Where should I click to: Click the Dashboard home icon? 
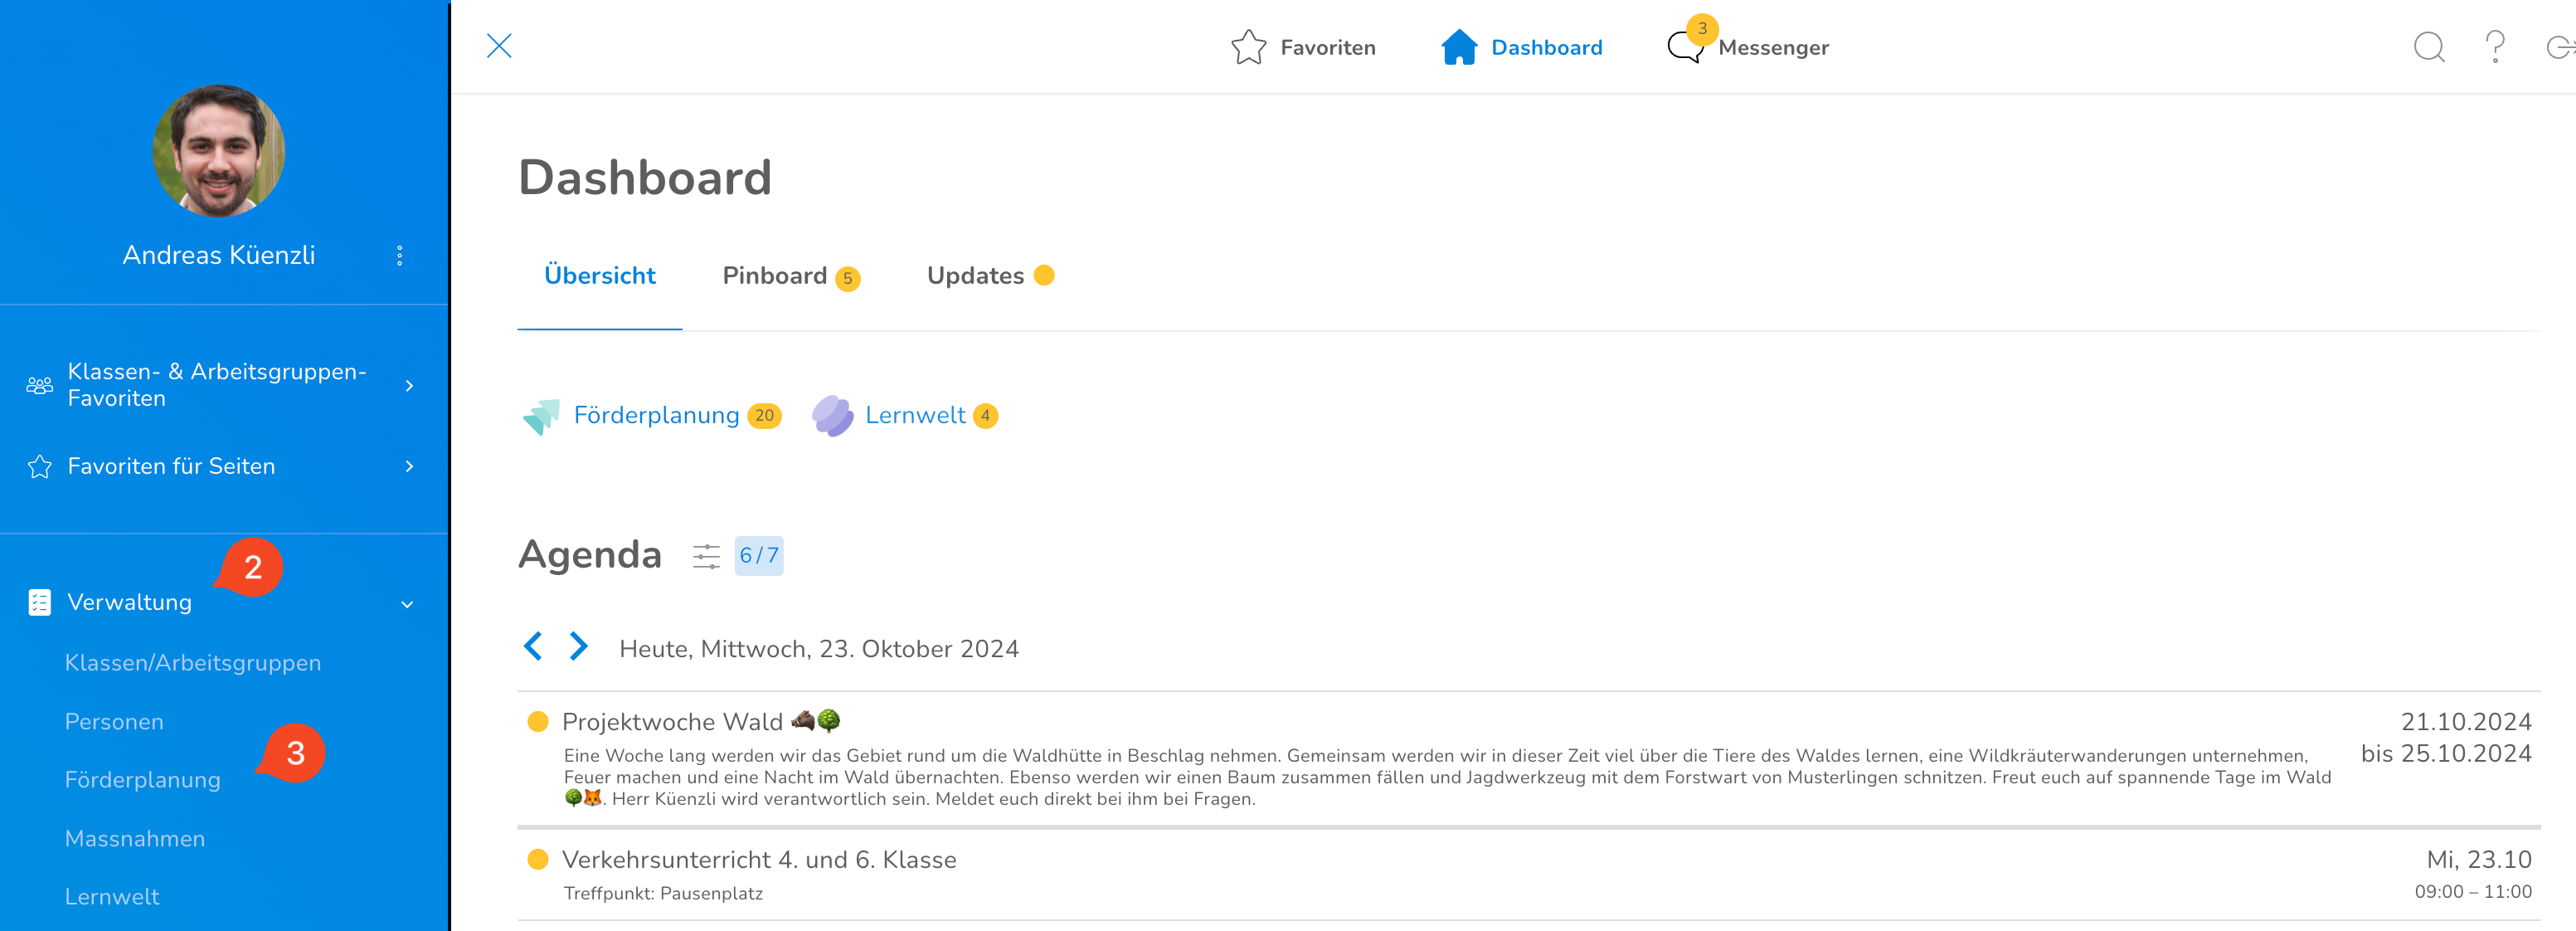pos(1459,47)
